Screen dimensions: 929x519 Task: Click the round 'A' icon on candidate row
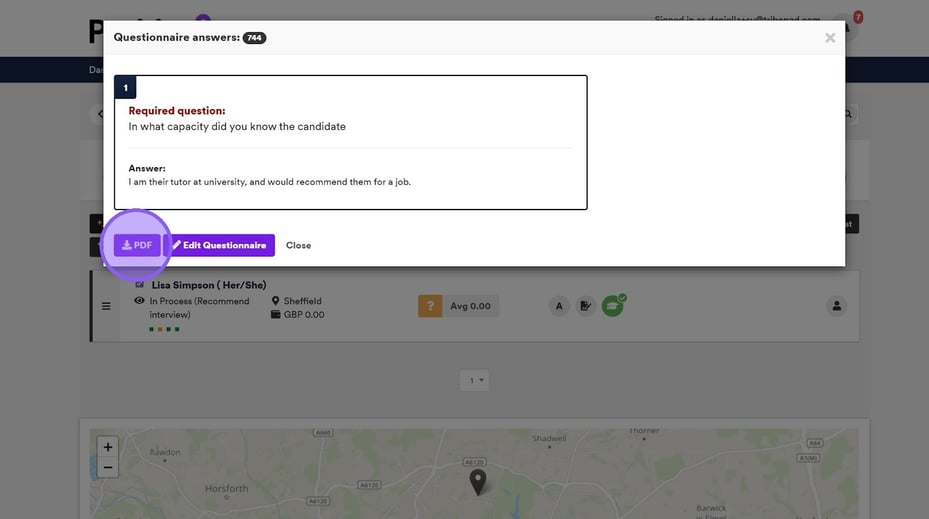(x=560, y=306)
